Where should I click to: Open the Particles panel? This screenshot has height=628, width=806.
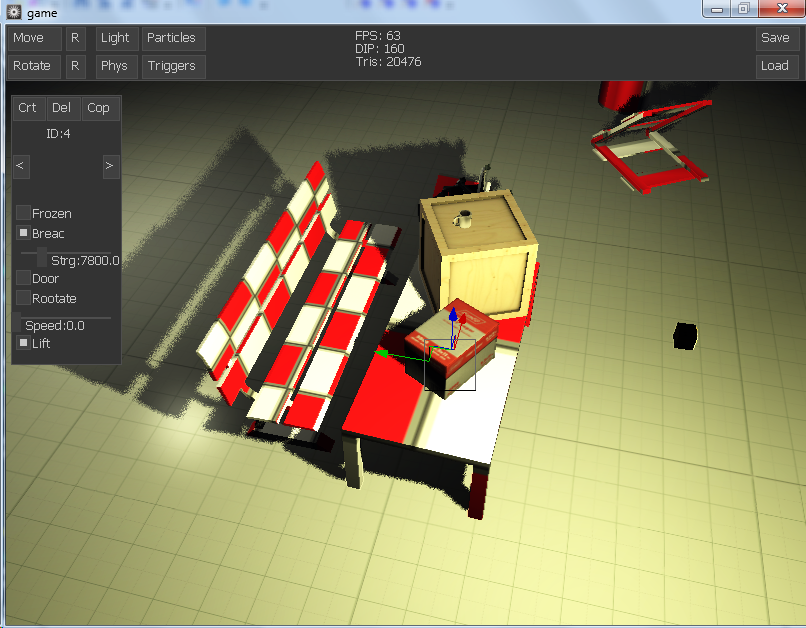tap(172, 39)
